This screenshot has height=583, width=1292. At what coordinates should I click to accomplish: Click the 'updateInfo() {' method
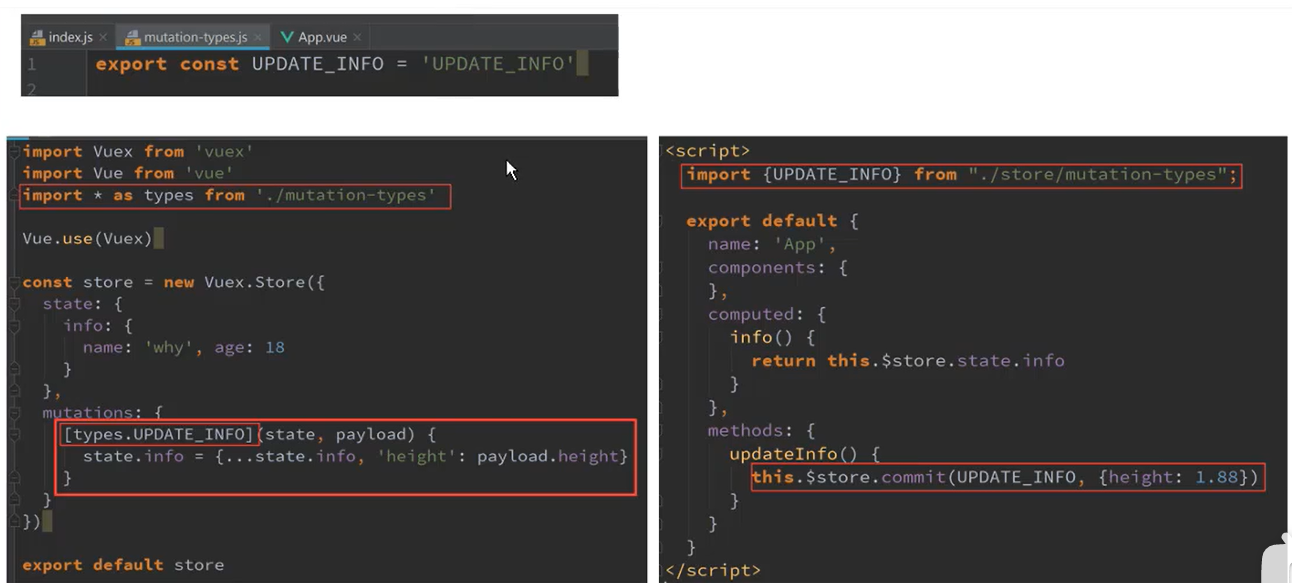tap(805, 454)
